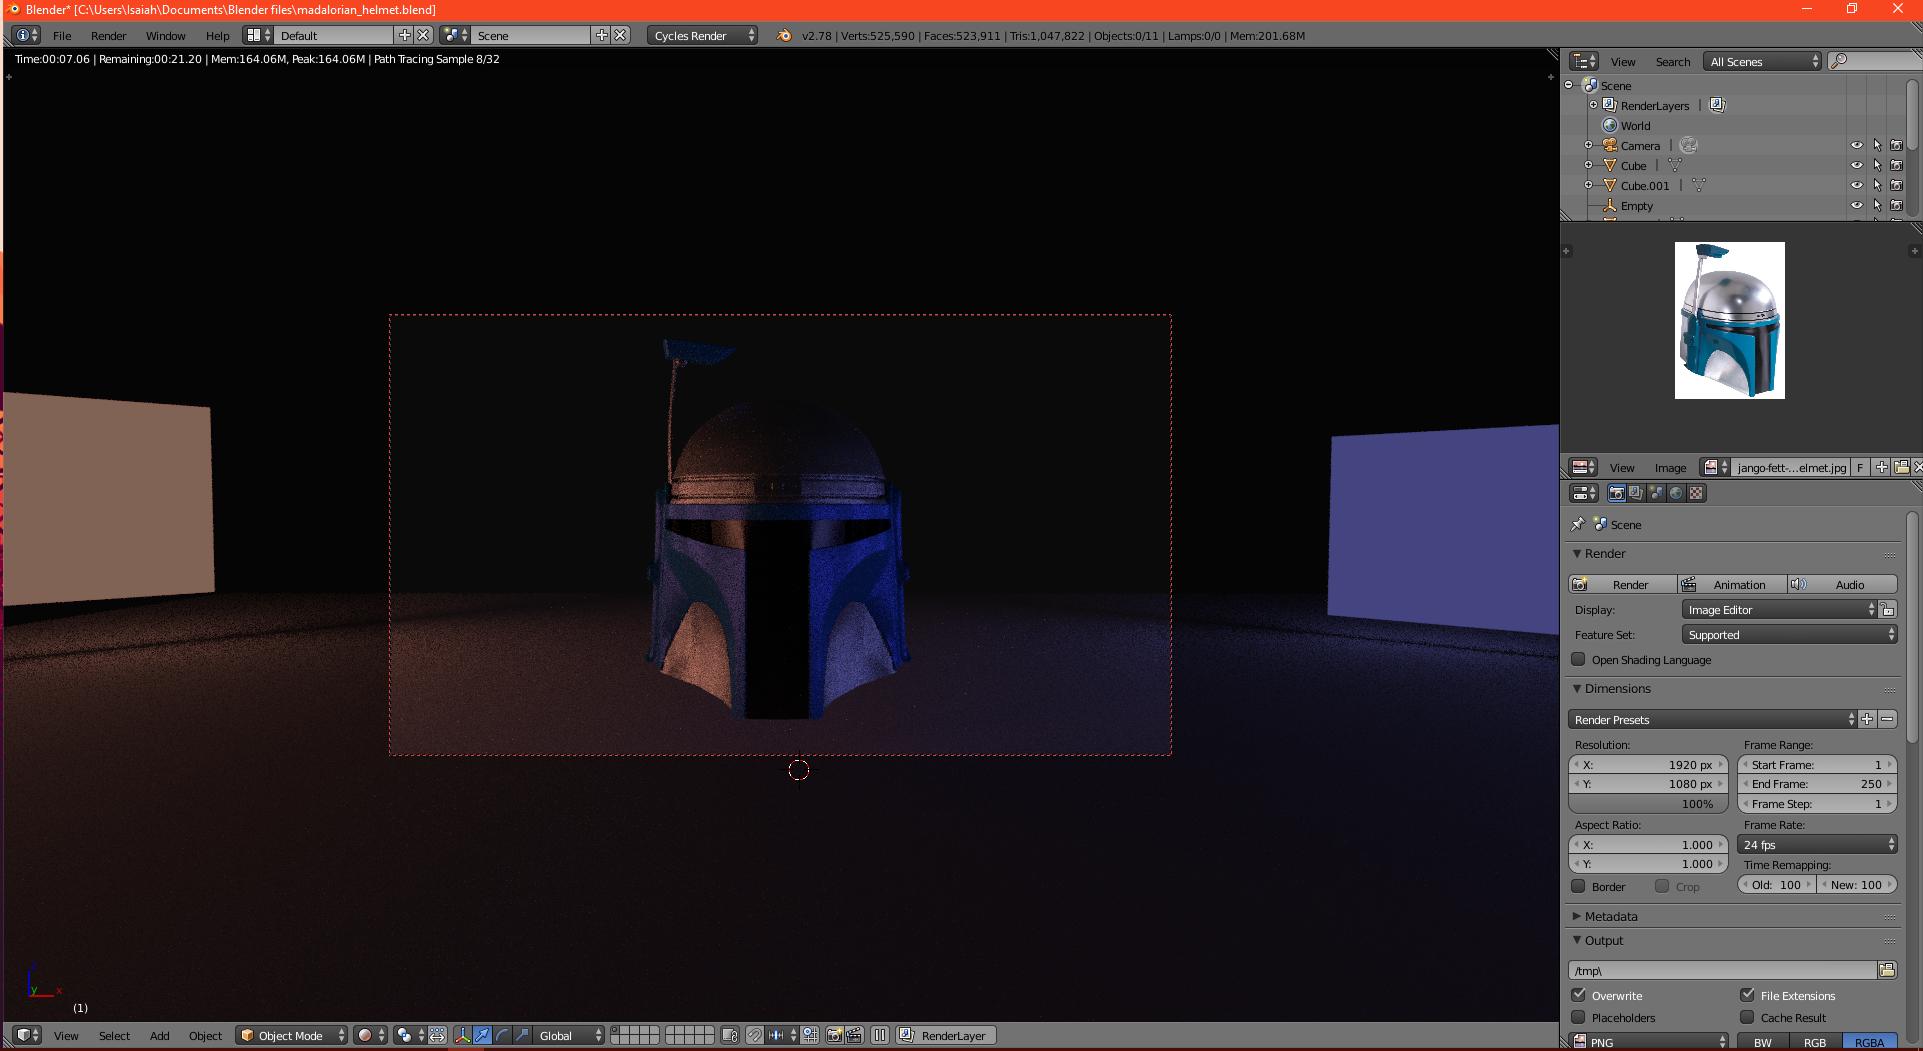Open image file via folder icon
This screenshot has height=1051, width=1923.
pos(1901,467)
